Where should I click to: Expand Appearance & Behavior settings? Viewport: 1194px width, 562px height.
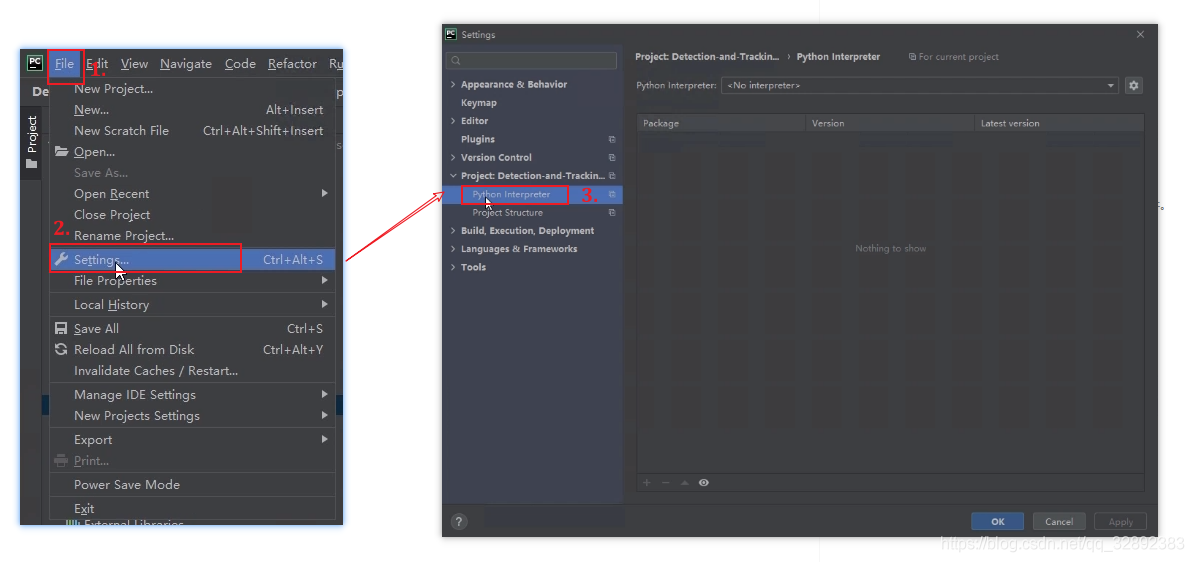tap(453, 85)
